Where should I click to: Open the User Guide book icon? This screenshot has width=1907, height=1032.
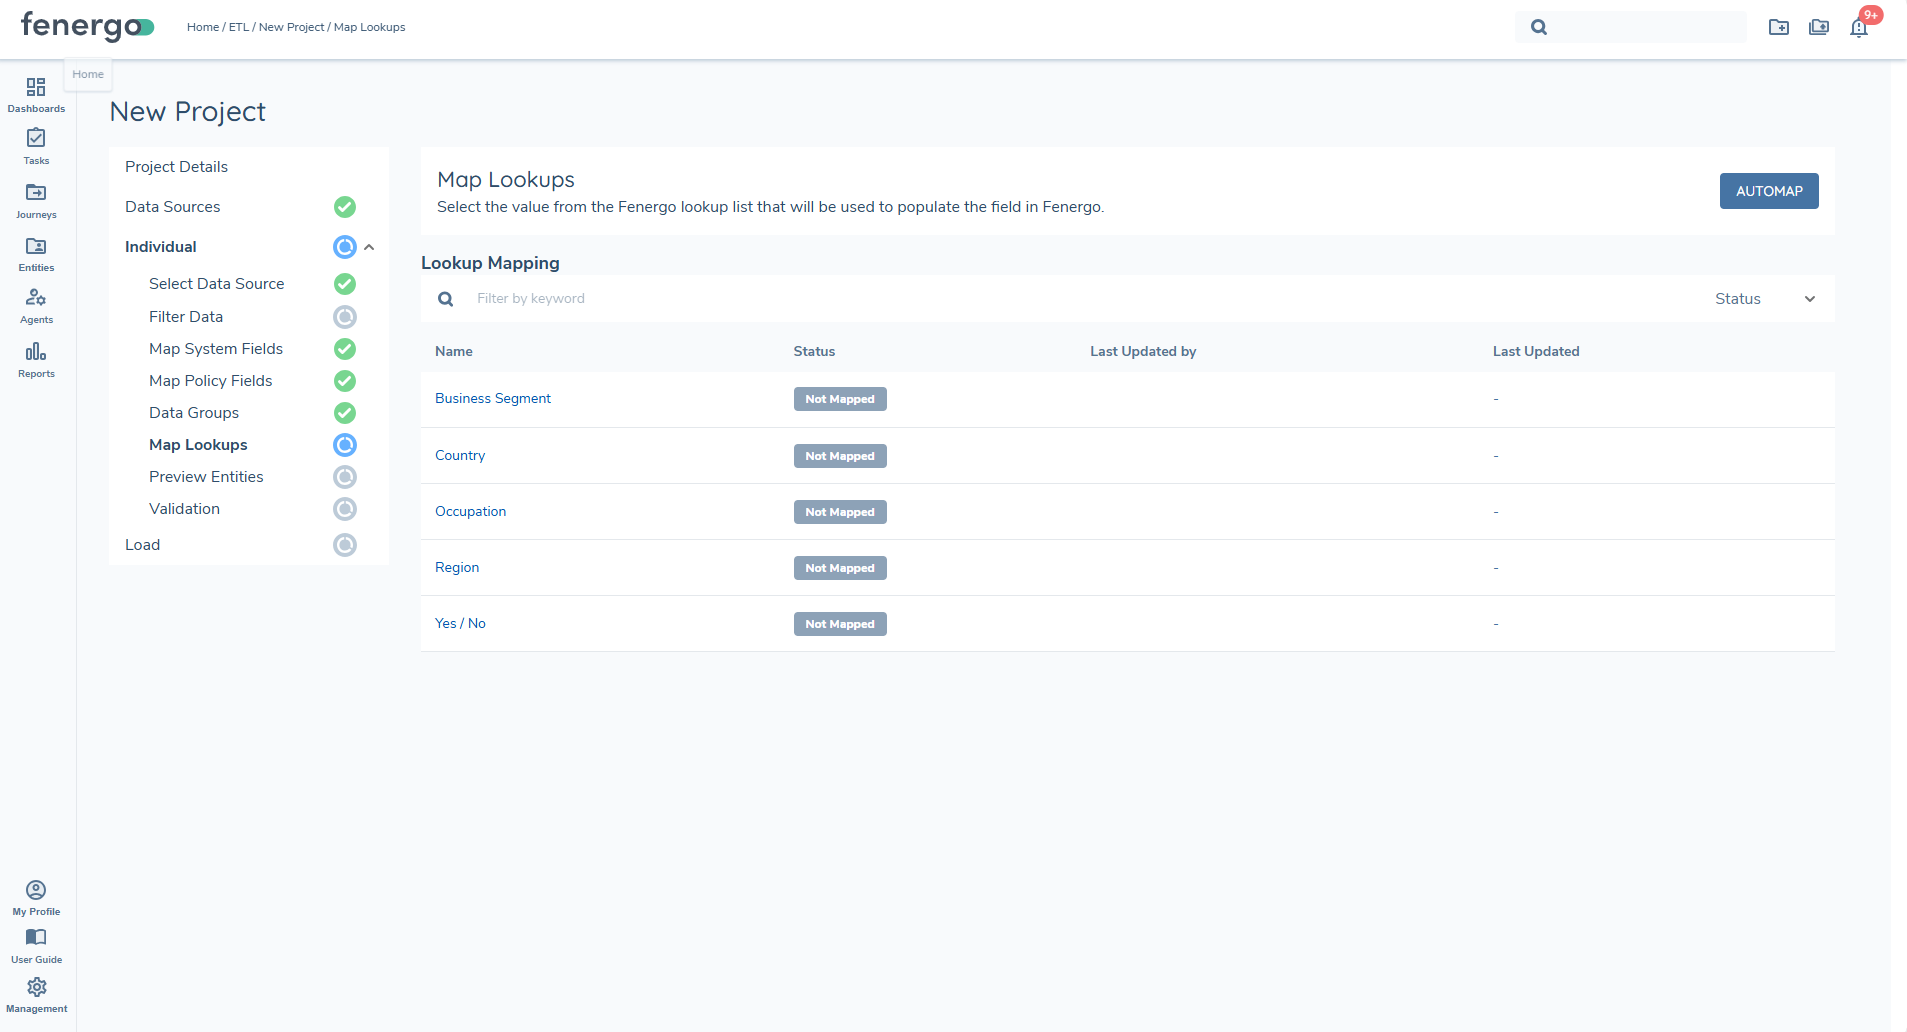[36, 938]
